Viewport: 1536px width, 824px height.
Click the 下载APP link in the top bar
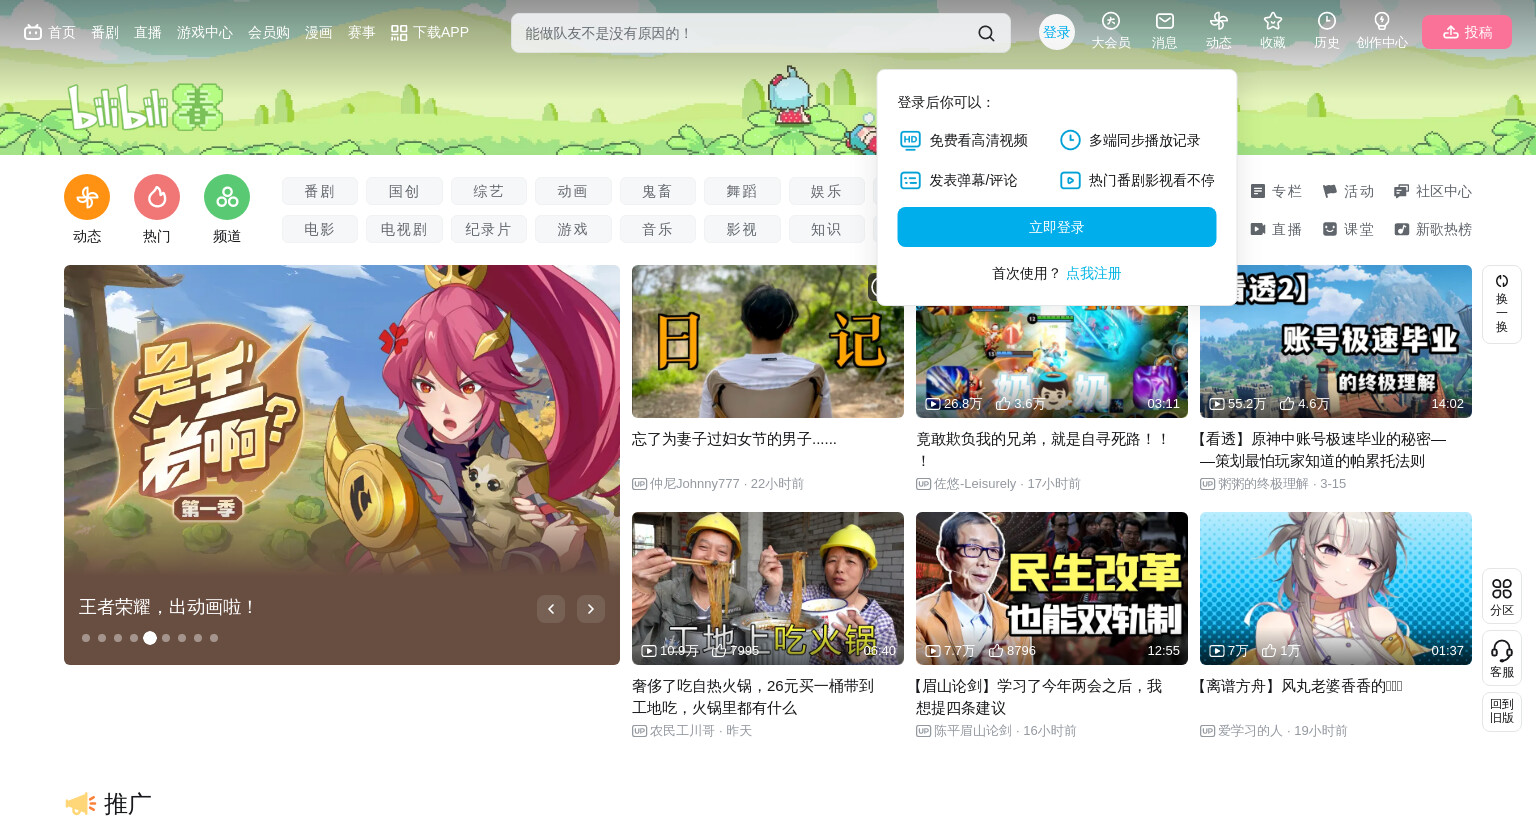tap(430, 32)
